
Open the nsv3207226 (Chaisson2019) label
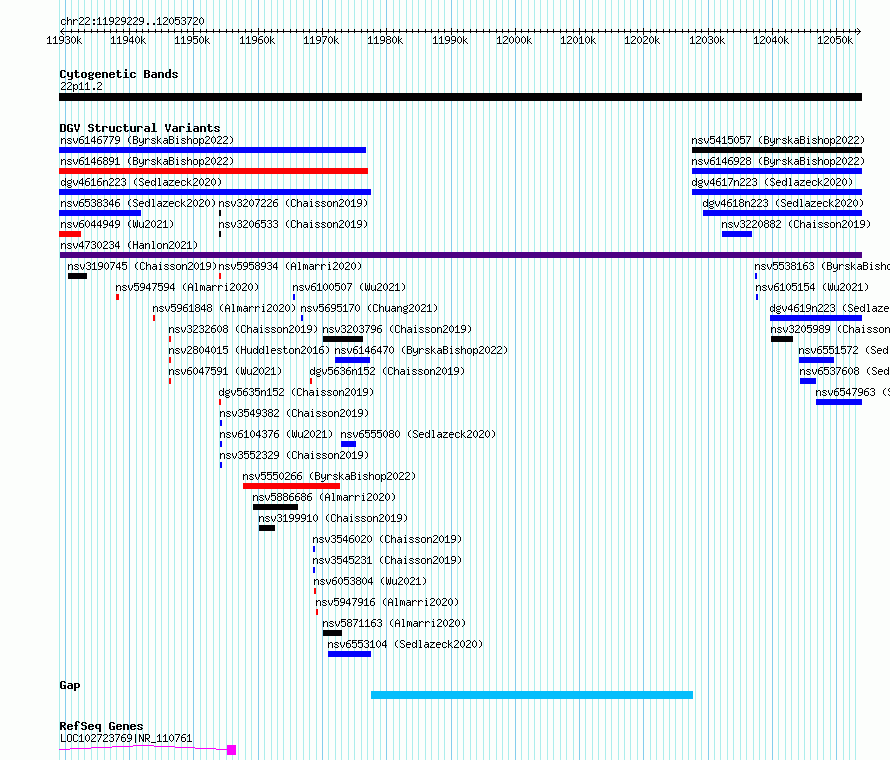(293, 203)
